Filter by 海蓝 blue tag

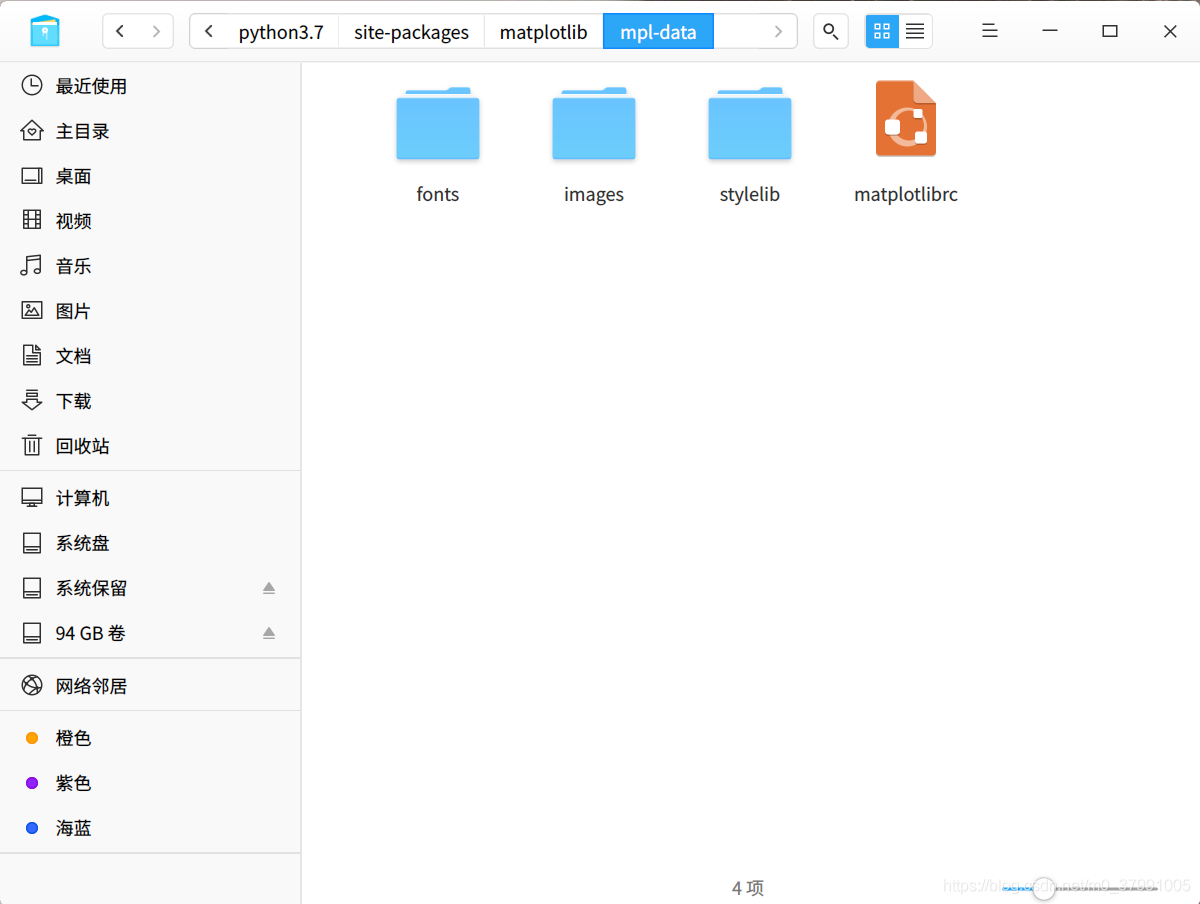[x=150, y=828]
